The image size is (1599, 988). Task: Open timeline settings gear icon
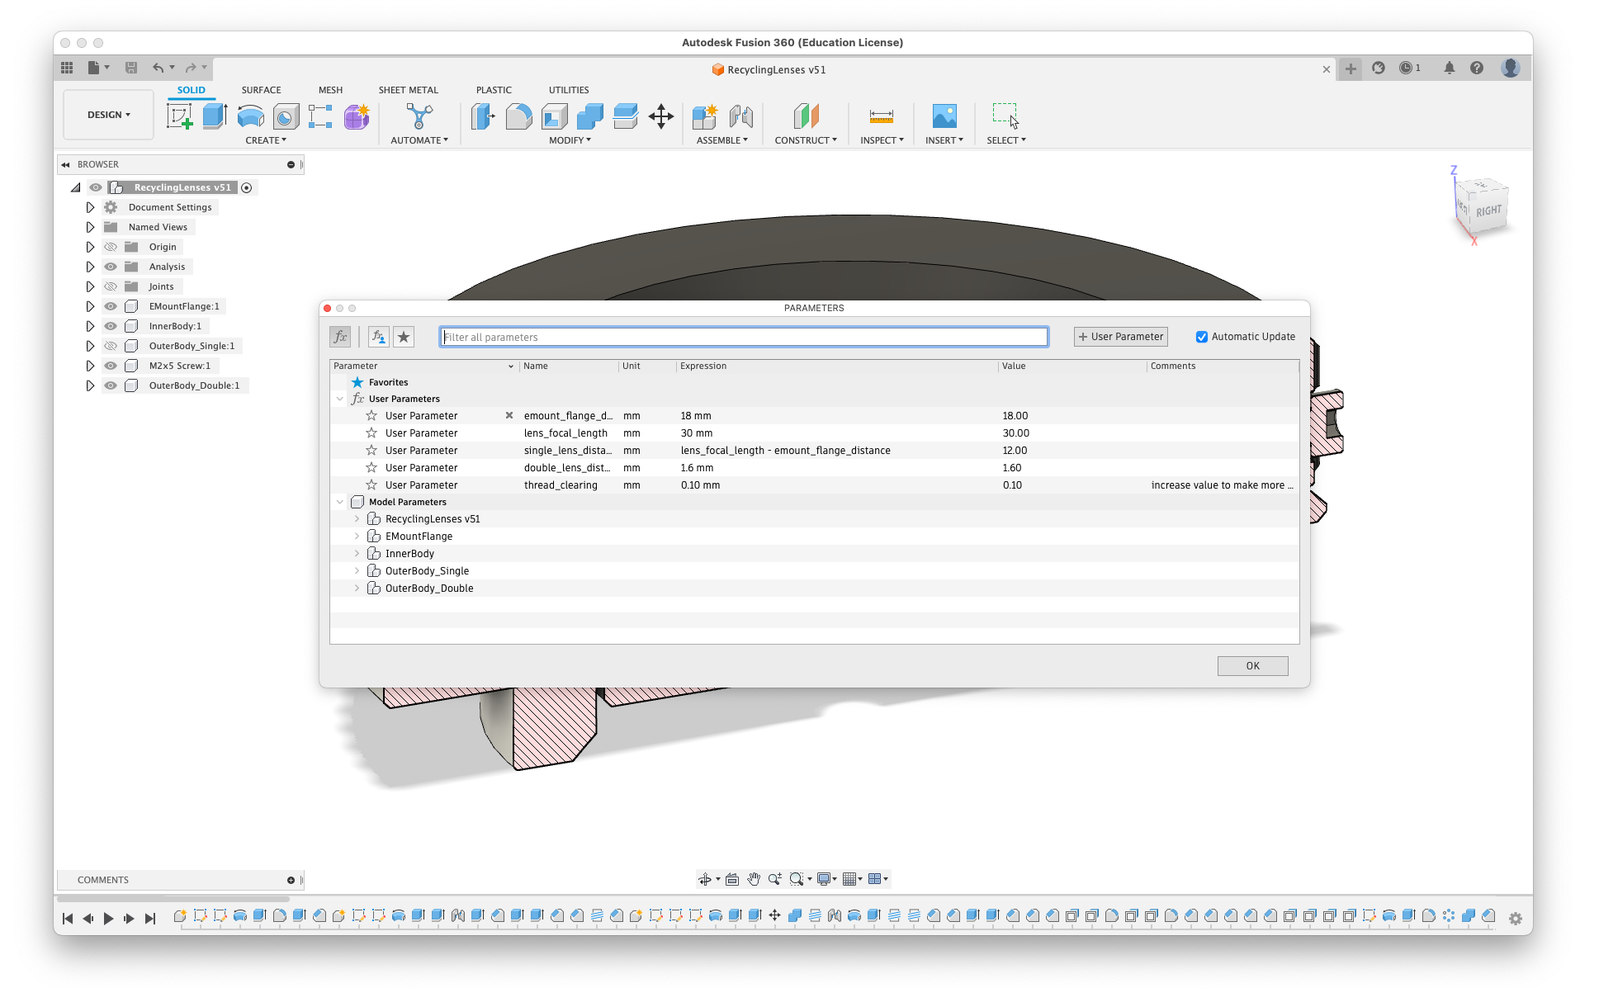tap(1515, 918)
